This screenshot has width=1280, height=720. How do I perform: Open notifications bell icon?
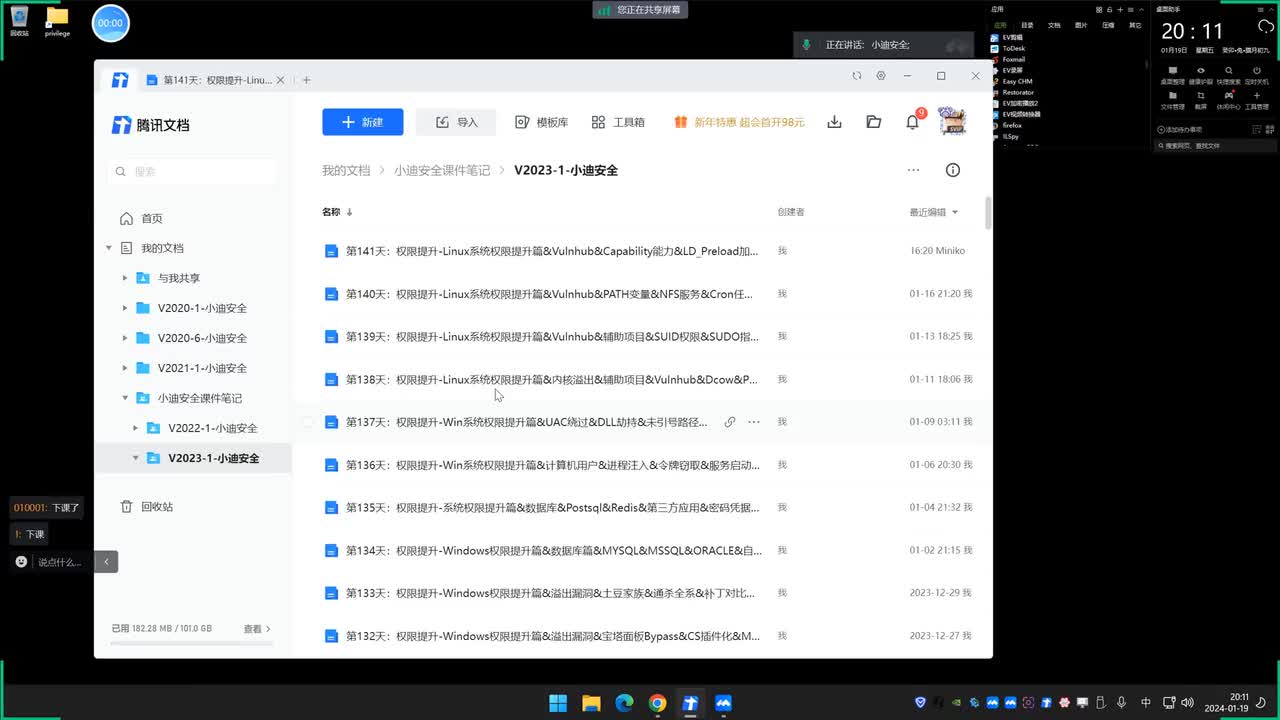pyautogui.click(x=912, y=122)
